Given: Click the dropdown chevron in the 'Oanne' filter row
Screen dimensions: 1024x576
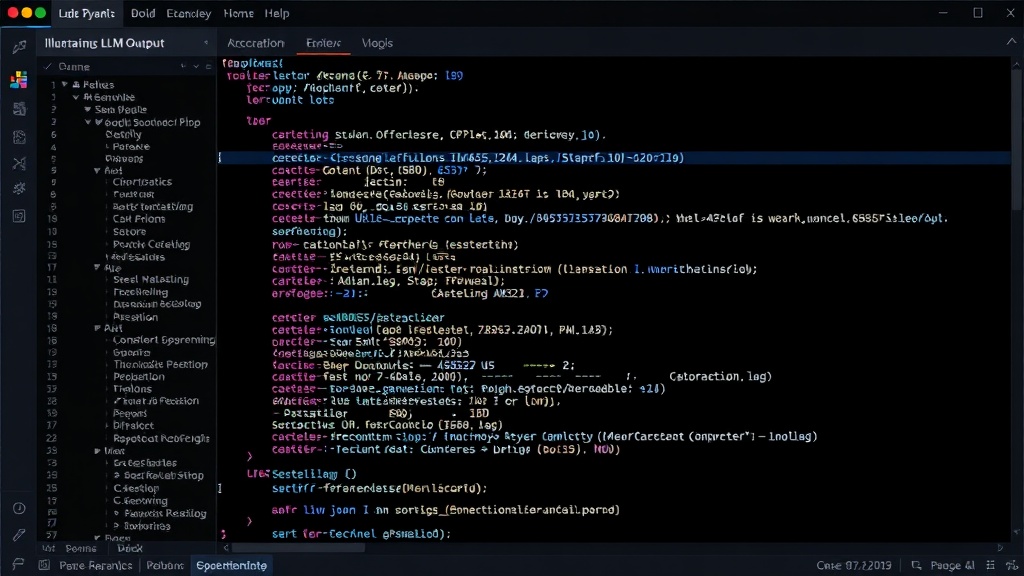Looking at the screenshot, I should point(195,67).
